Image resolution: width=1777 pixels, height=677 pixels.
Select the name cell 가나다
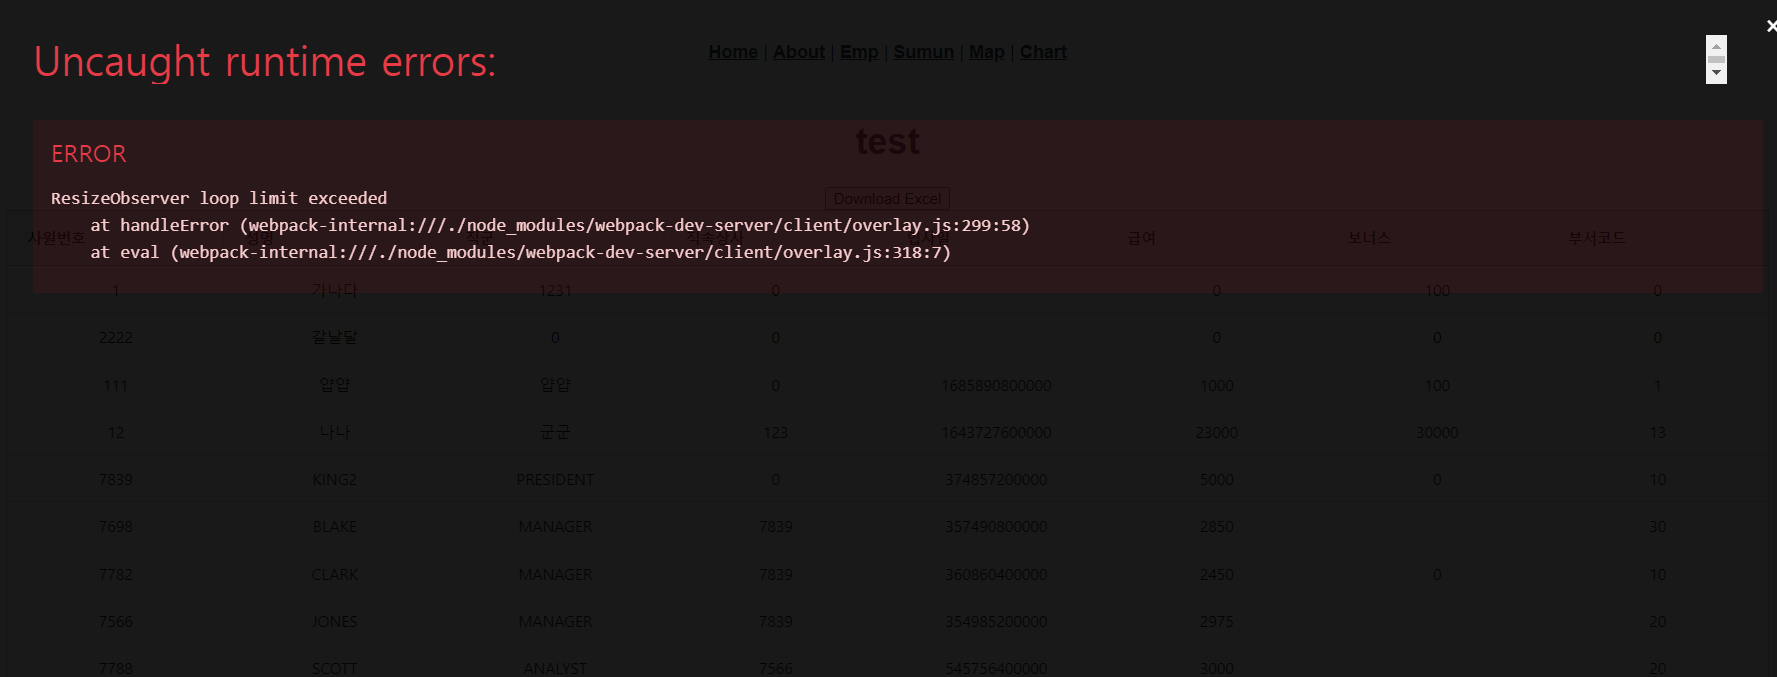(335, 290)
